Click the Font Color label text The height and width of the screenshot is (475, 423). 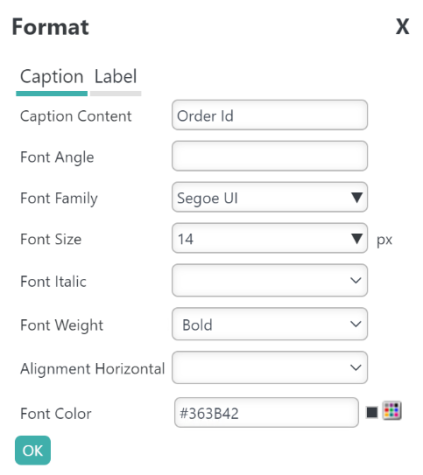56,414
